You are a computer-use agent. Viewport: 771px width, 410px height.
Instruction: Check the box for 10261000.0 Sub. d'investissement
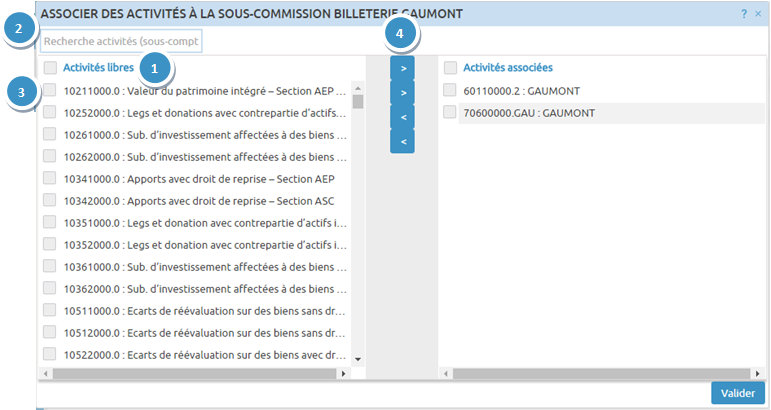(49, 134)
